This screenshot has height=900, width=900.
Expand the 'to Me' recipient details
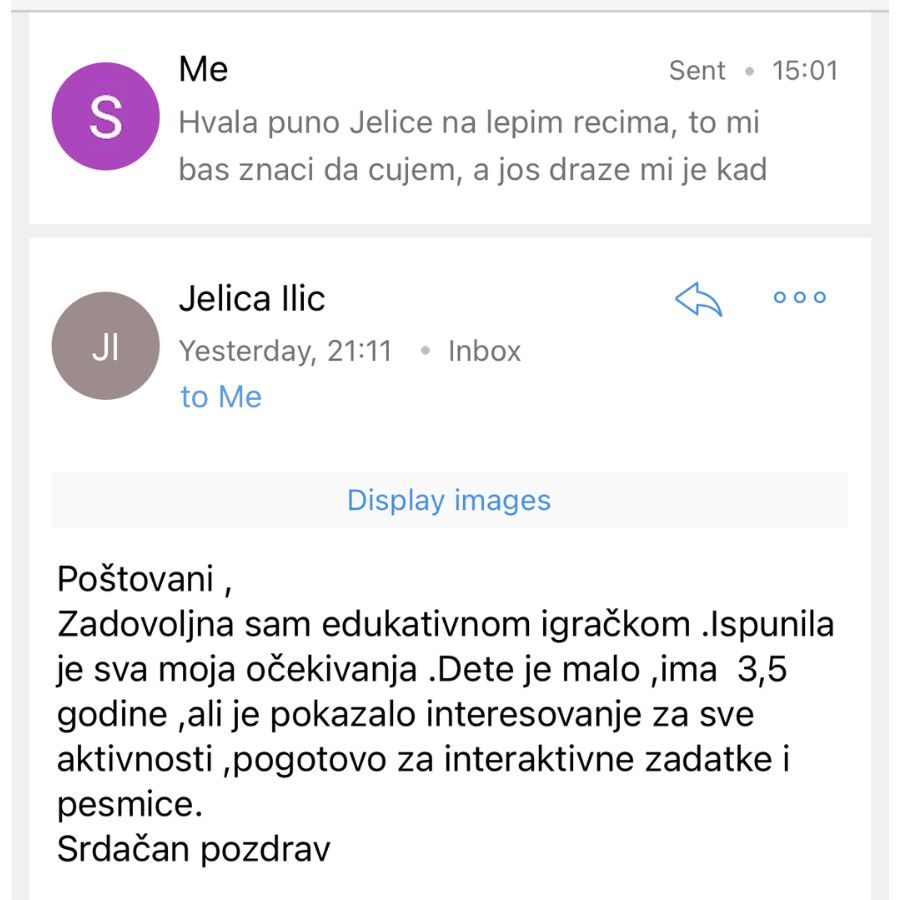point(221,397)
